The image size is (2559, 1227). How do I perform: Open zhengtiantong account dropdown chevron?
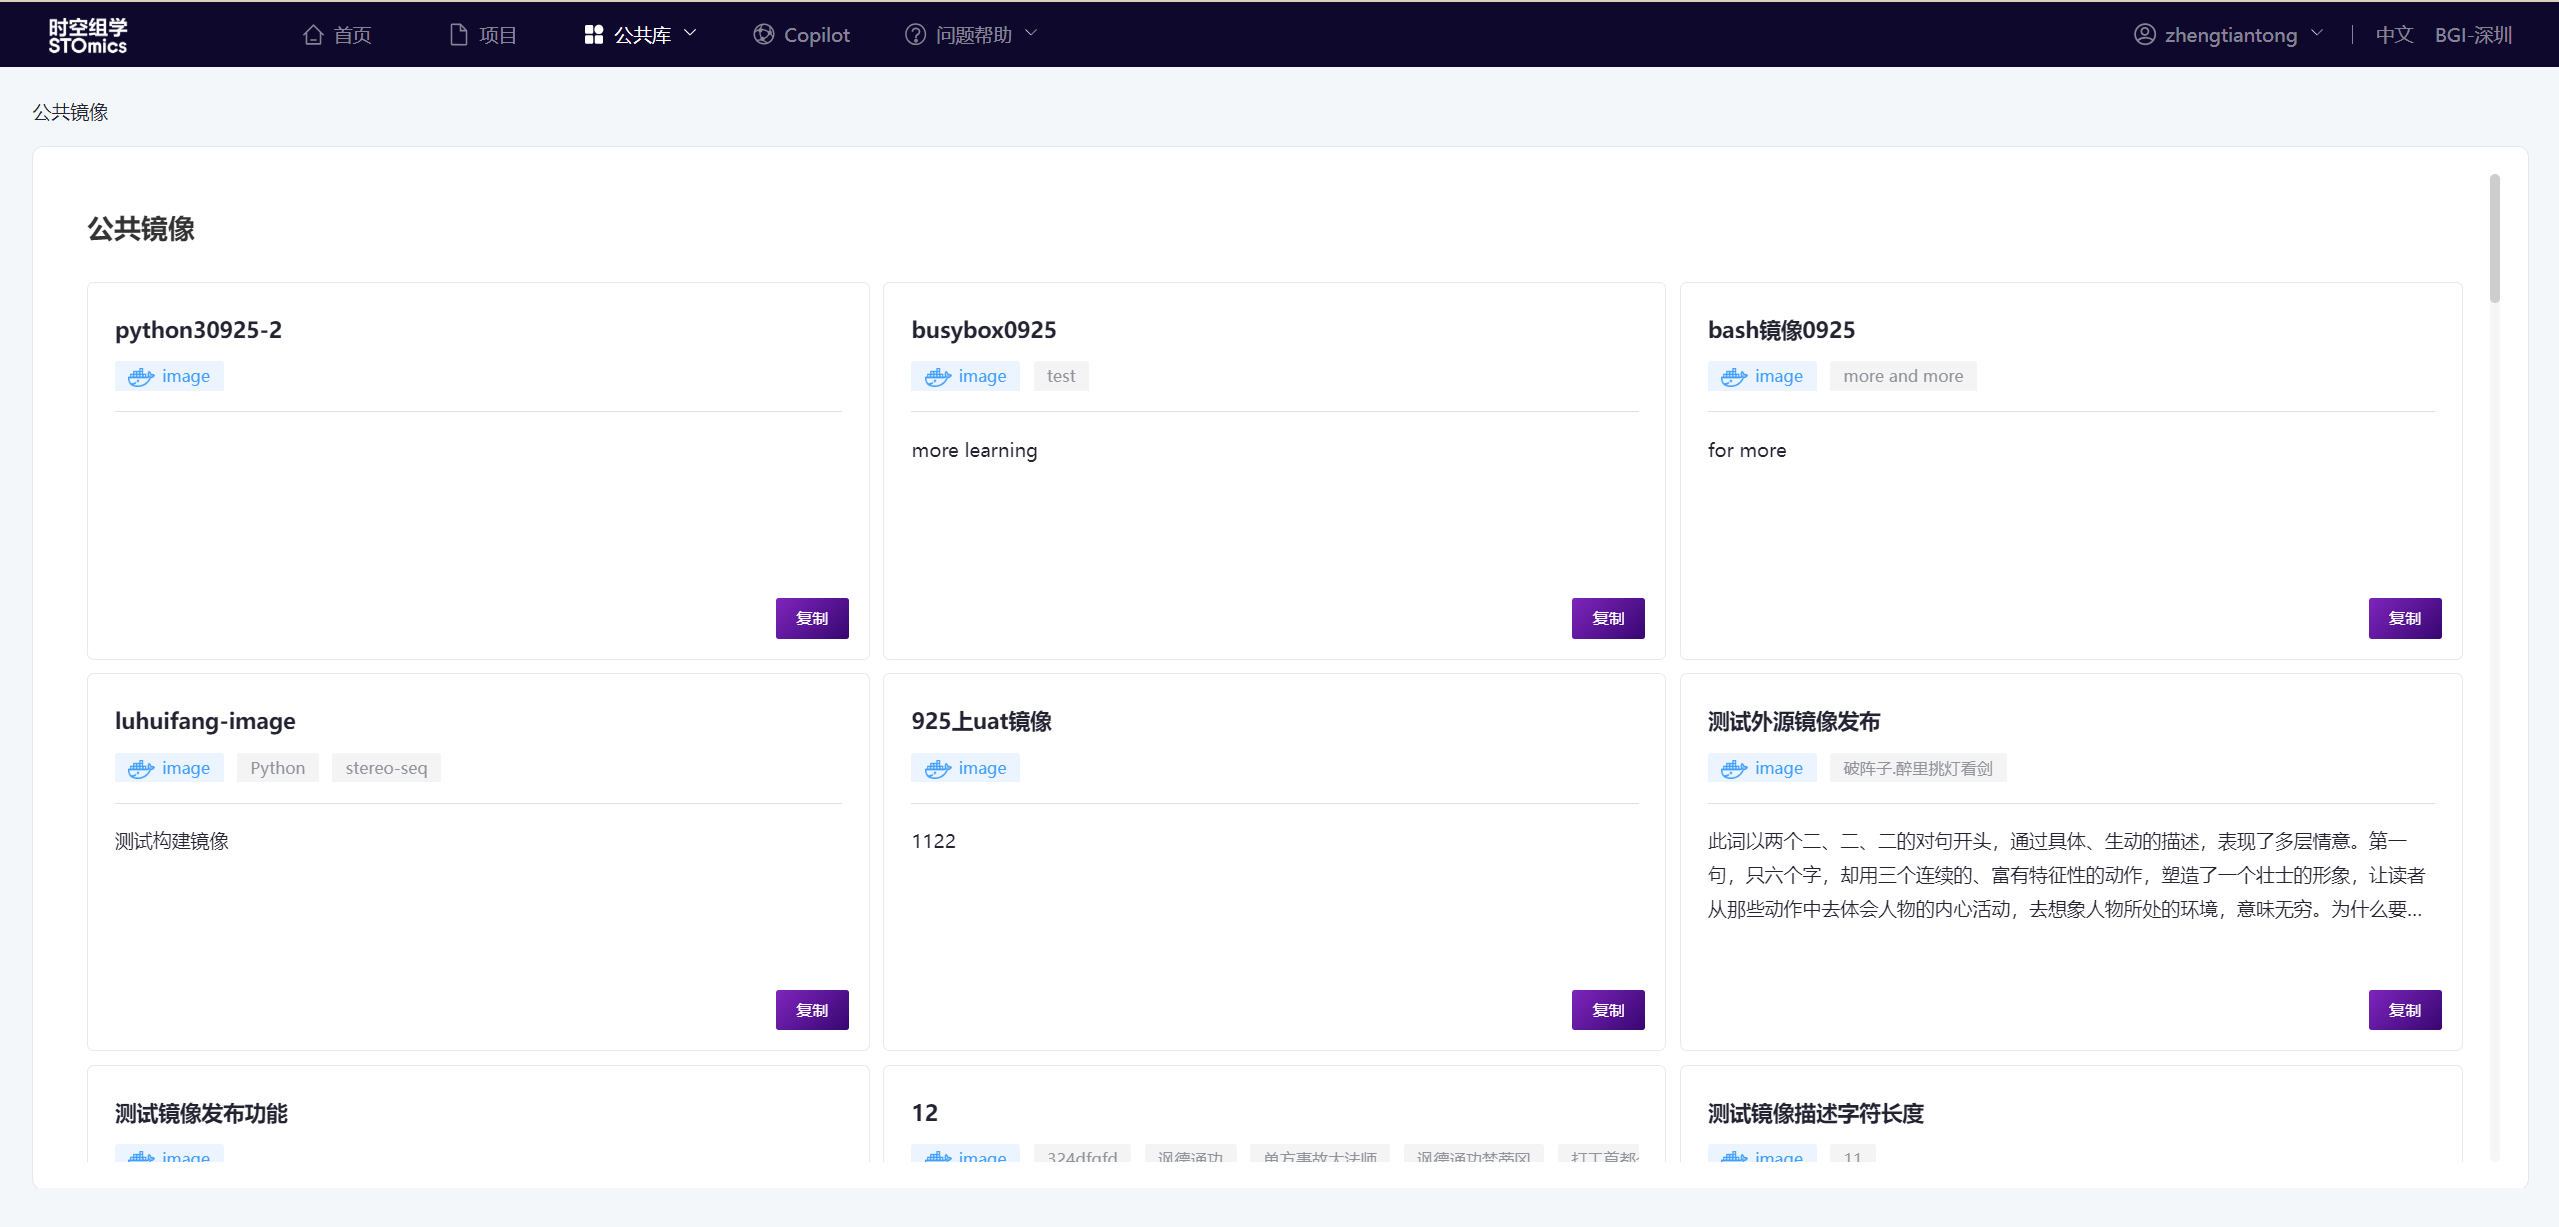[x=2317, y=34]
